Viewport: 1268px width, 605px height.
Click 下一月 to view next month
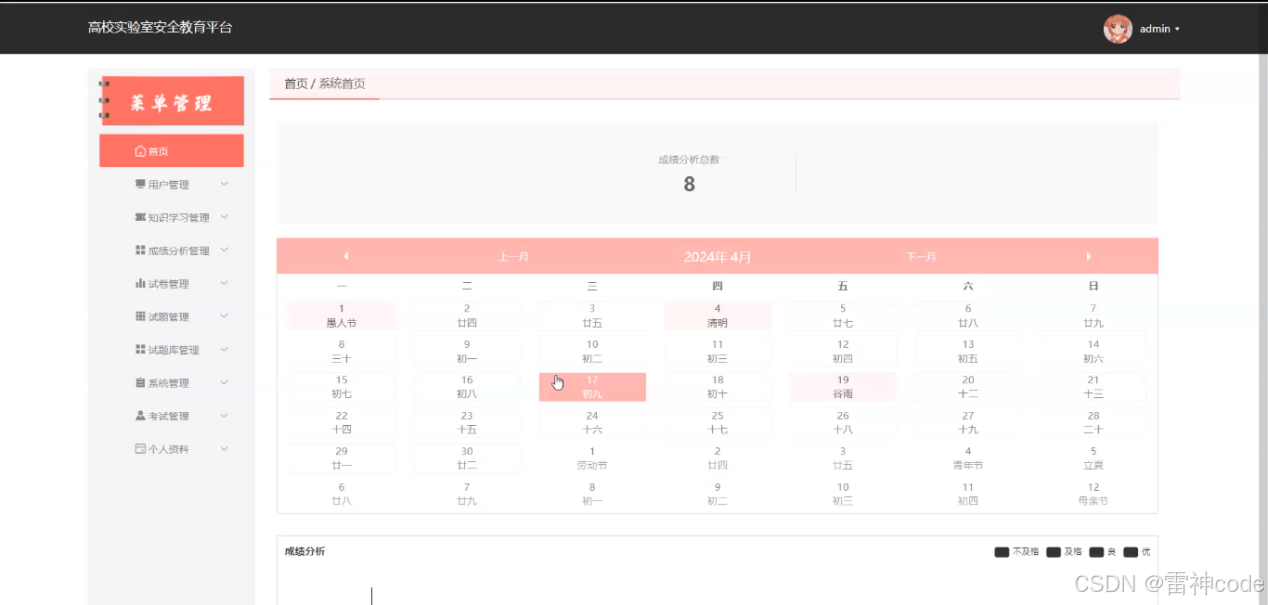coord(921,256)
